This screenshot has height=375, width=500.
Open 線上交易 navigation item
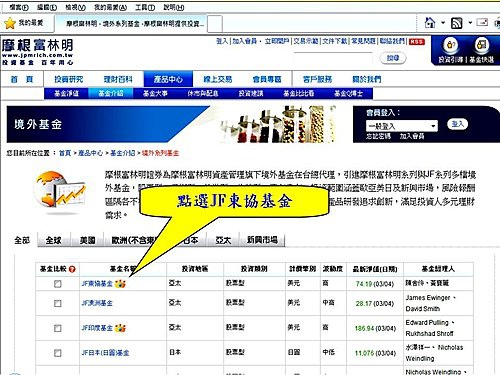coord(218,79)
